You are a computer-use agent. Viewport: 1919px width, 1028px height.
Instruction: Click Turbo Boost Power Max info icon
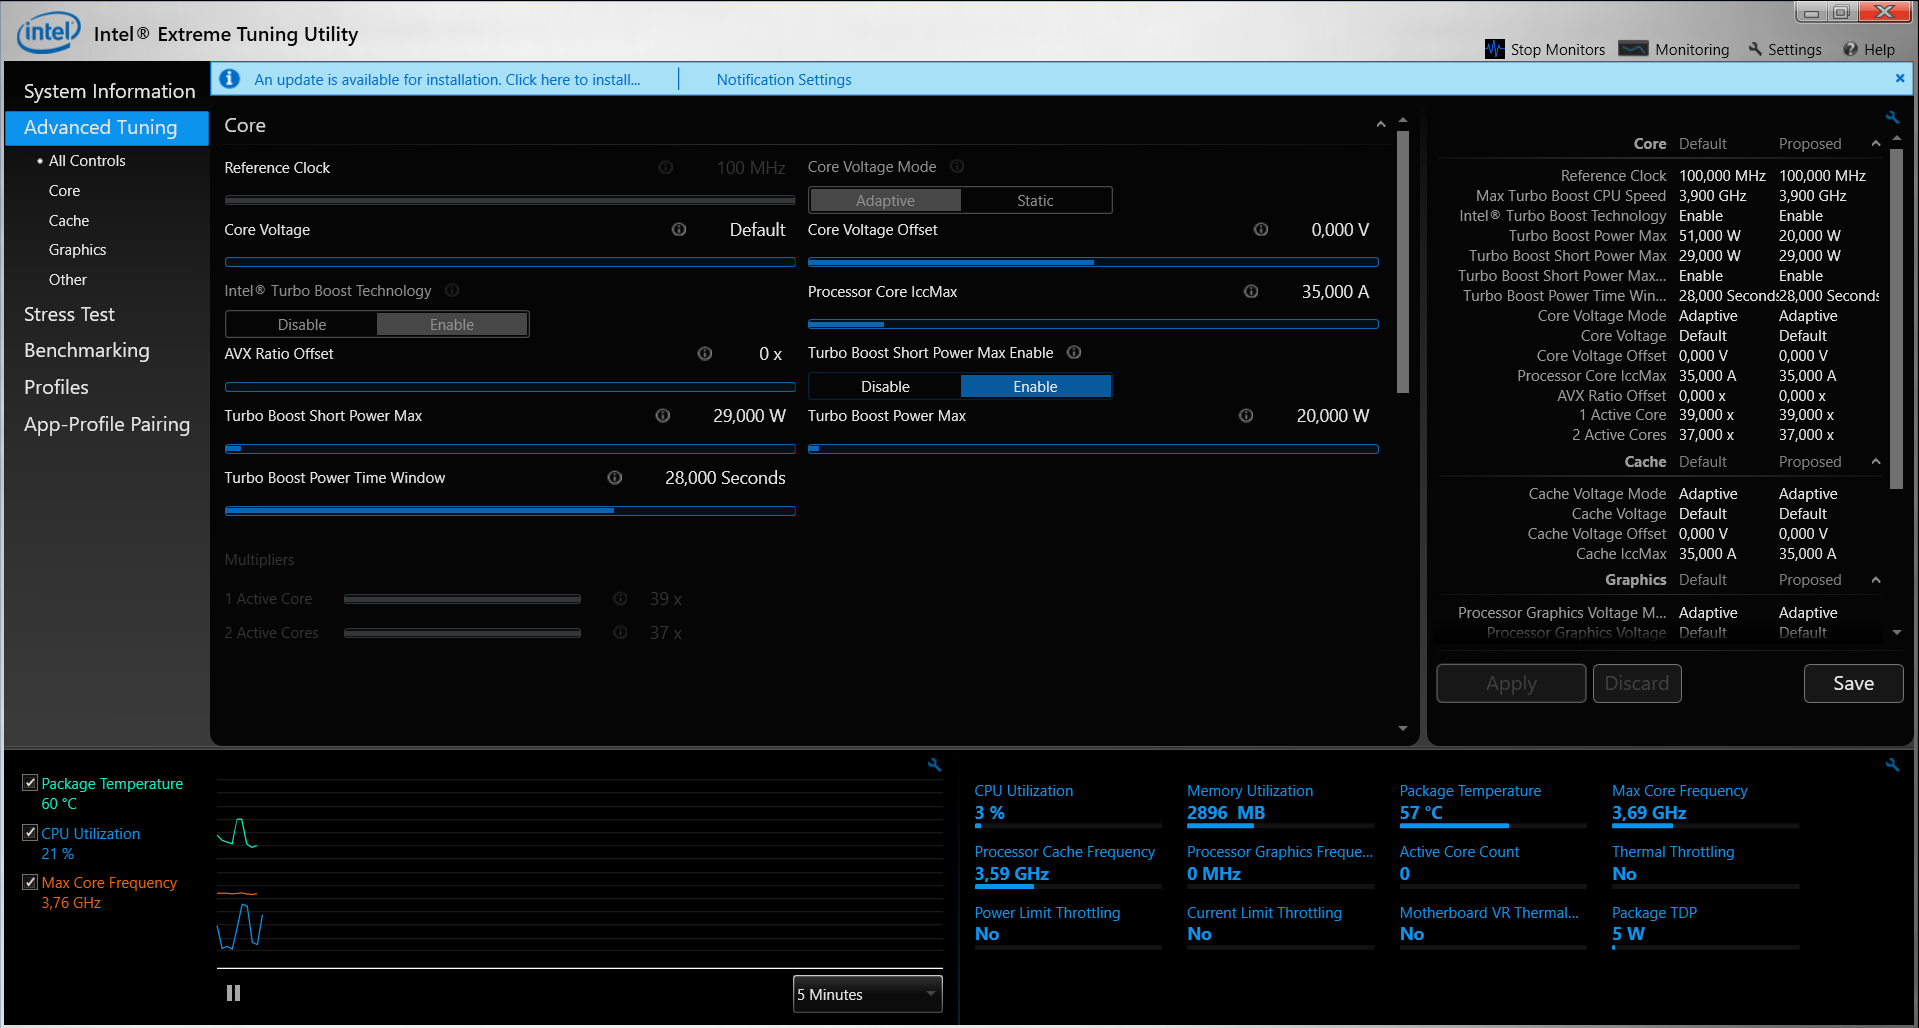tap(1246, 415)
